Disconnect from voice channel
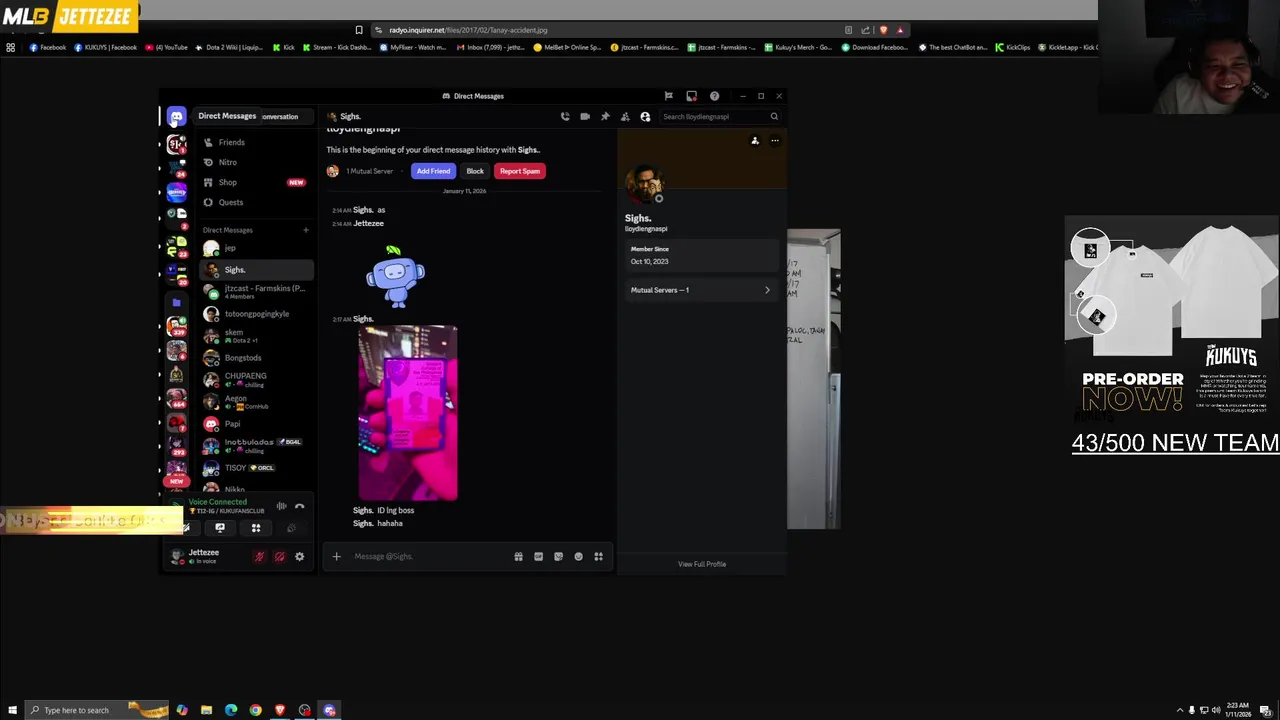 pos(299,507)
